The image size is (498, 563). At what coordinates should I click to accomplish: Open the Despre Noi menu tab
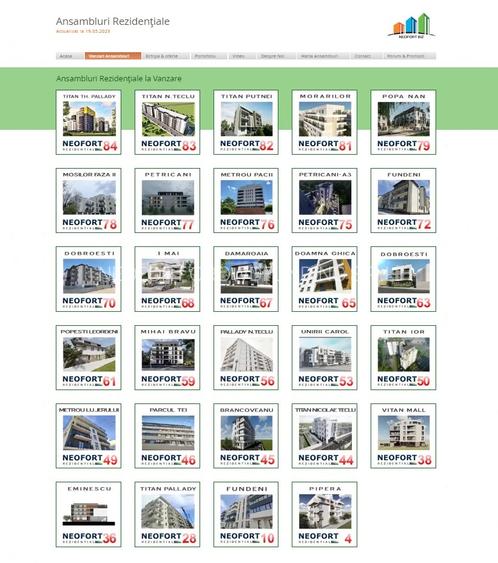coord(276,56)
